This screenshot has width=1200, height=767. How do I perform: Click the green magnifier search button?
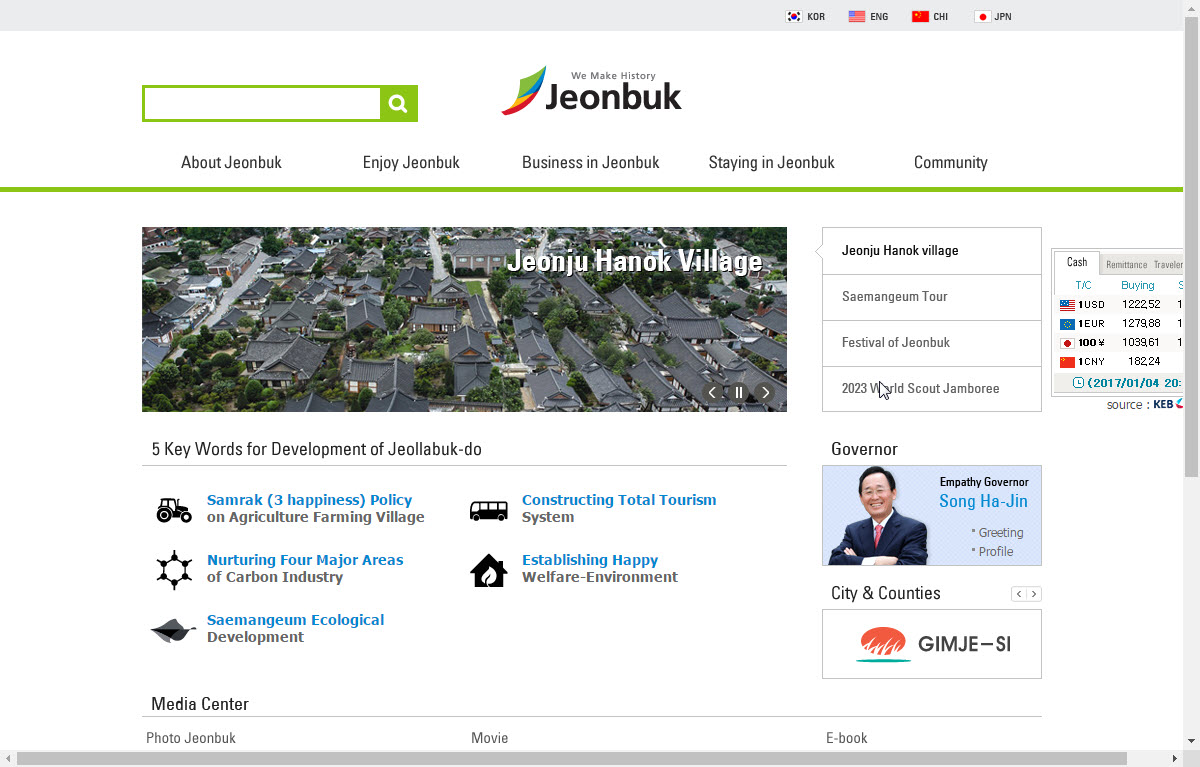point(398,104)
